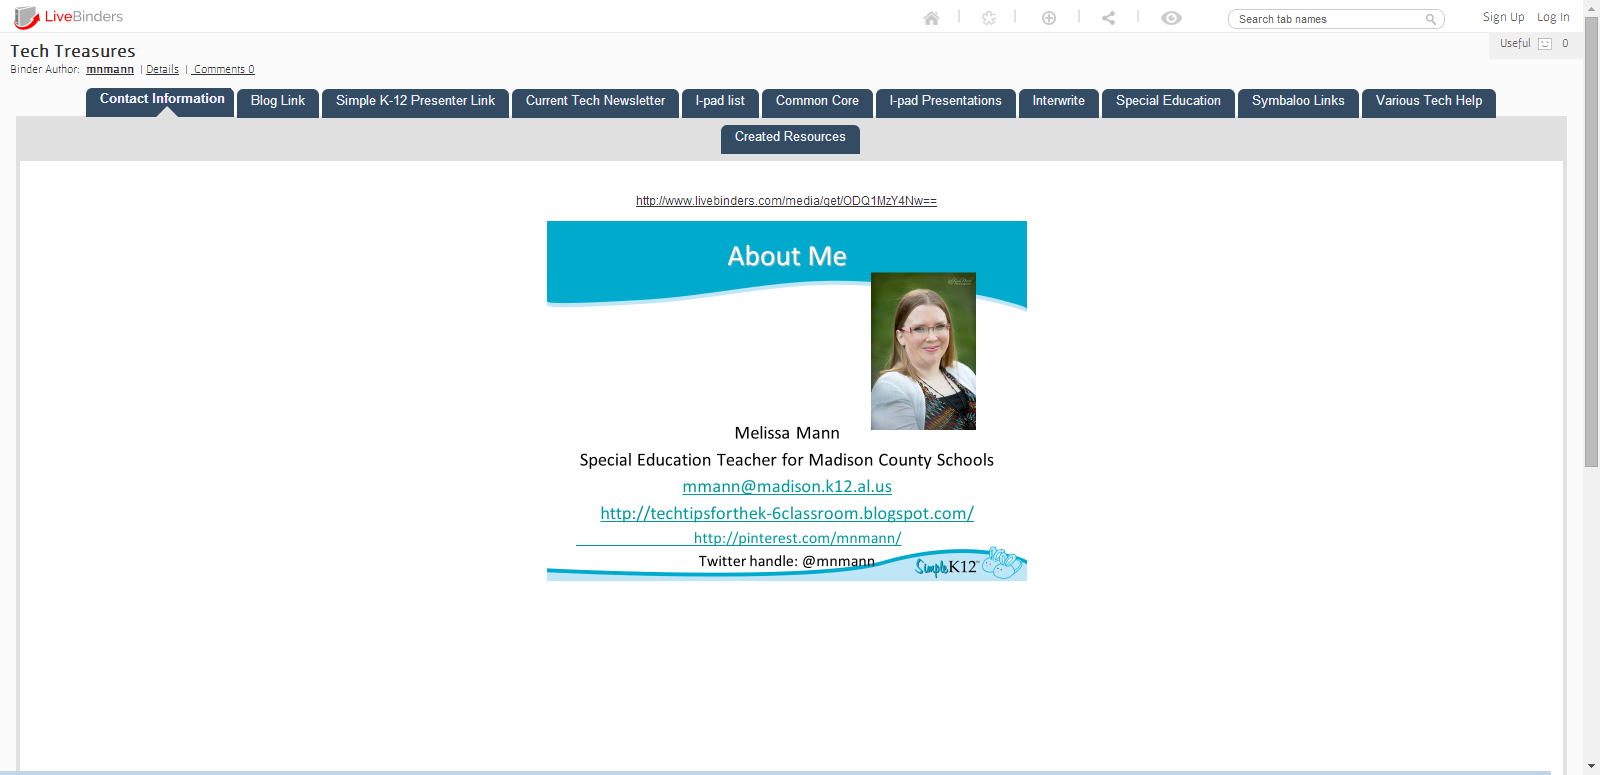Open the Sign Up link
The height and width of the screenshot is (775, 1600).
tap(1503, 17)
